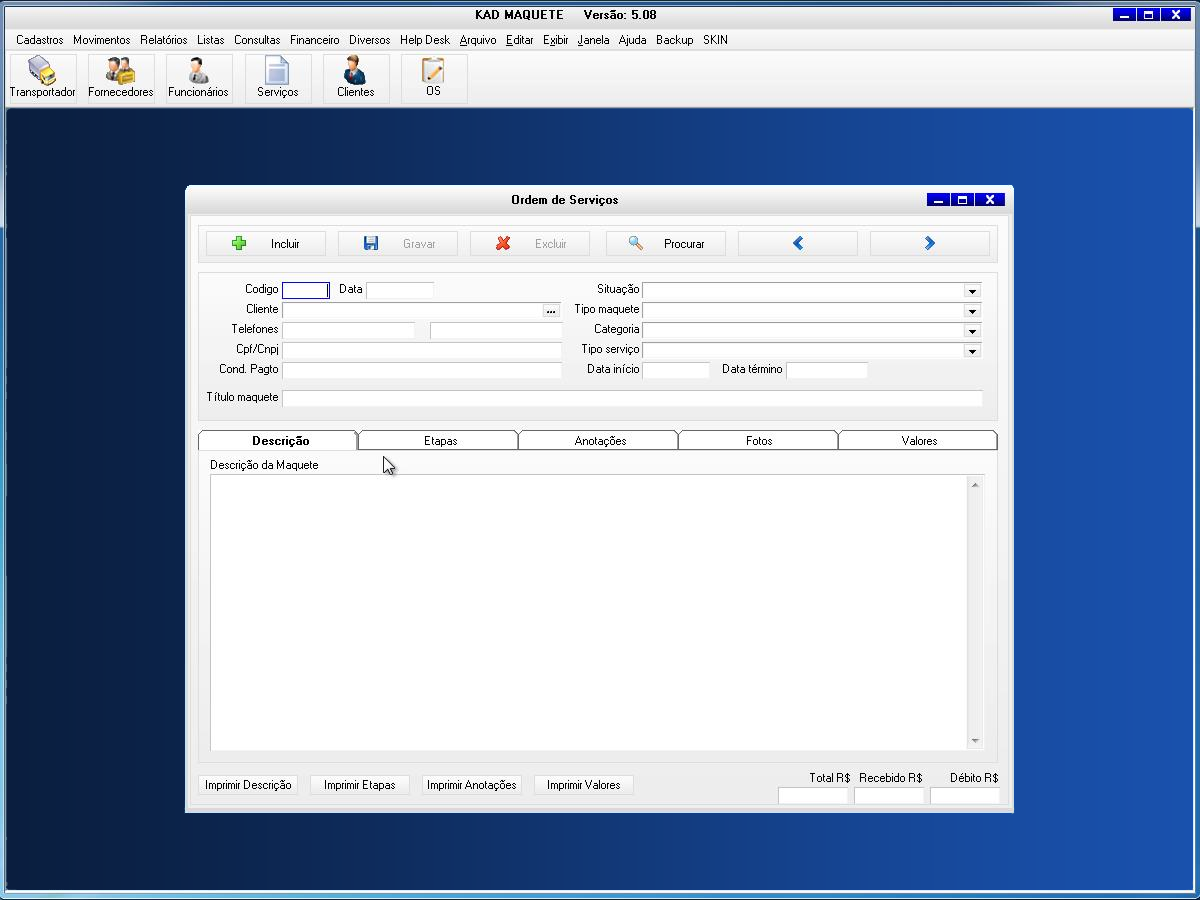Click the description scrollbar up arrow
Viewport: 1200px width, 900px height.
pyautogui.click(x=976, y=484)
